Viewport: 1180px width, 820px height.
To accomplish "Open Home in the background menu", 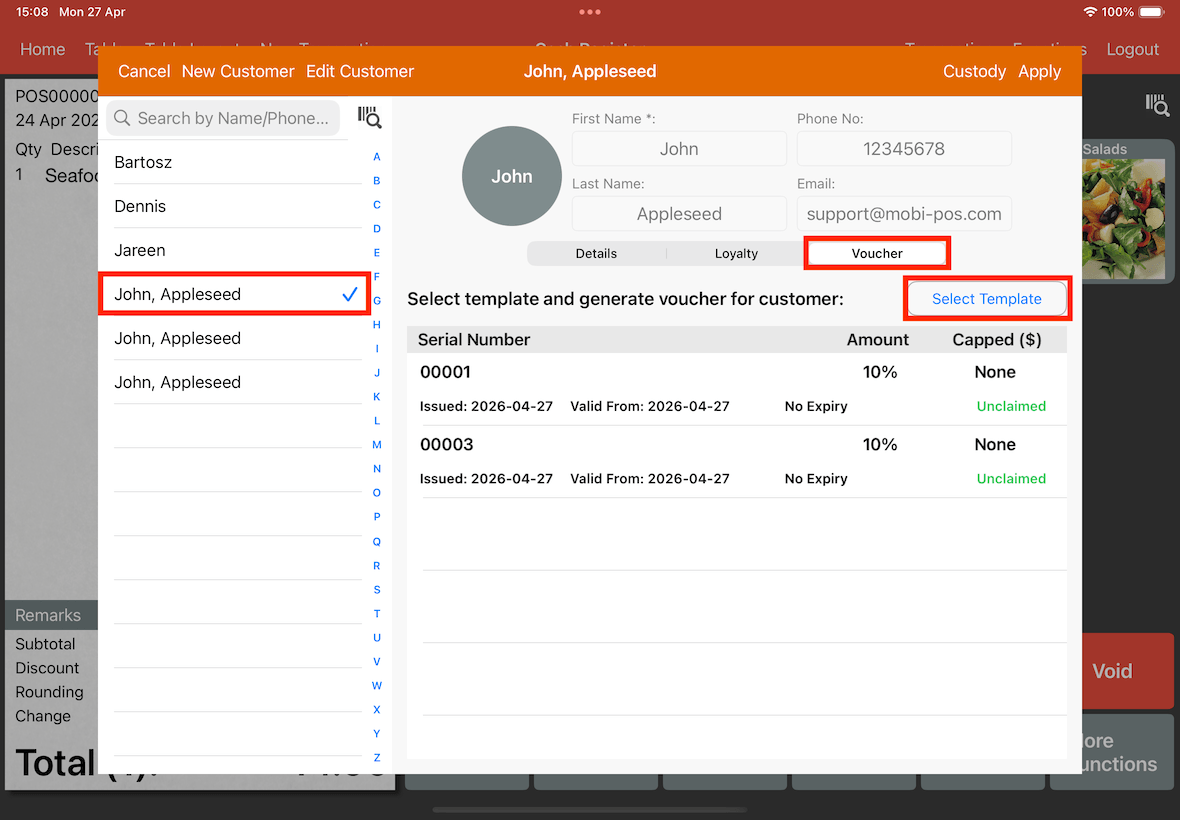I will click(x=42, y=50).
